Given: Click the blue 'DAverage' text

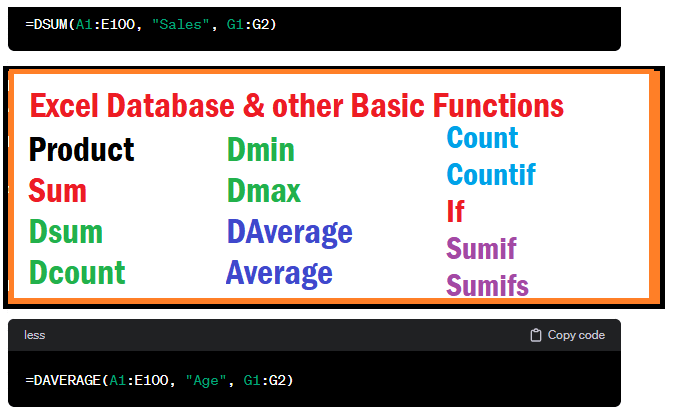Looking at the screenshot, I should tap(290, 232).
